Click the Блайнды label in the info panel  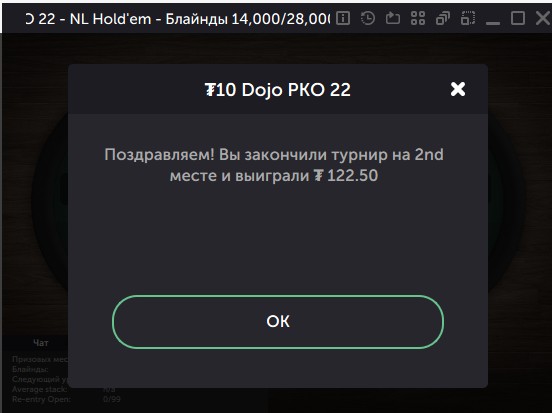[30, 369]
